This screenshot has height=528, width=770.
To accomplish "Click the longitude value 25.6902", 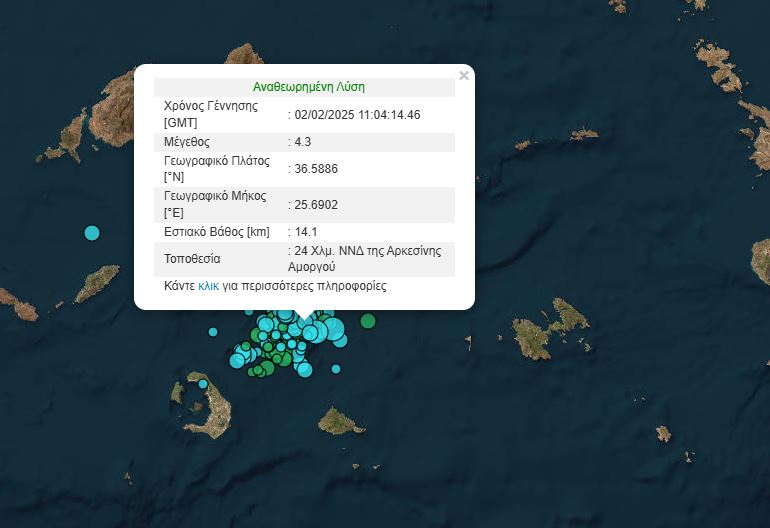I will [316, 205].
